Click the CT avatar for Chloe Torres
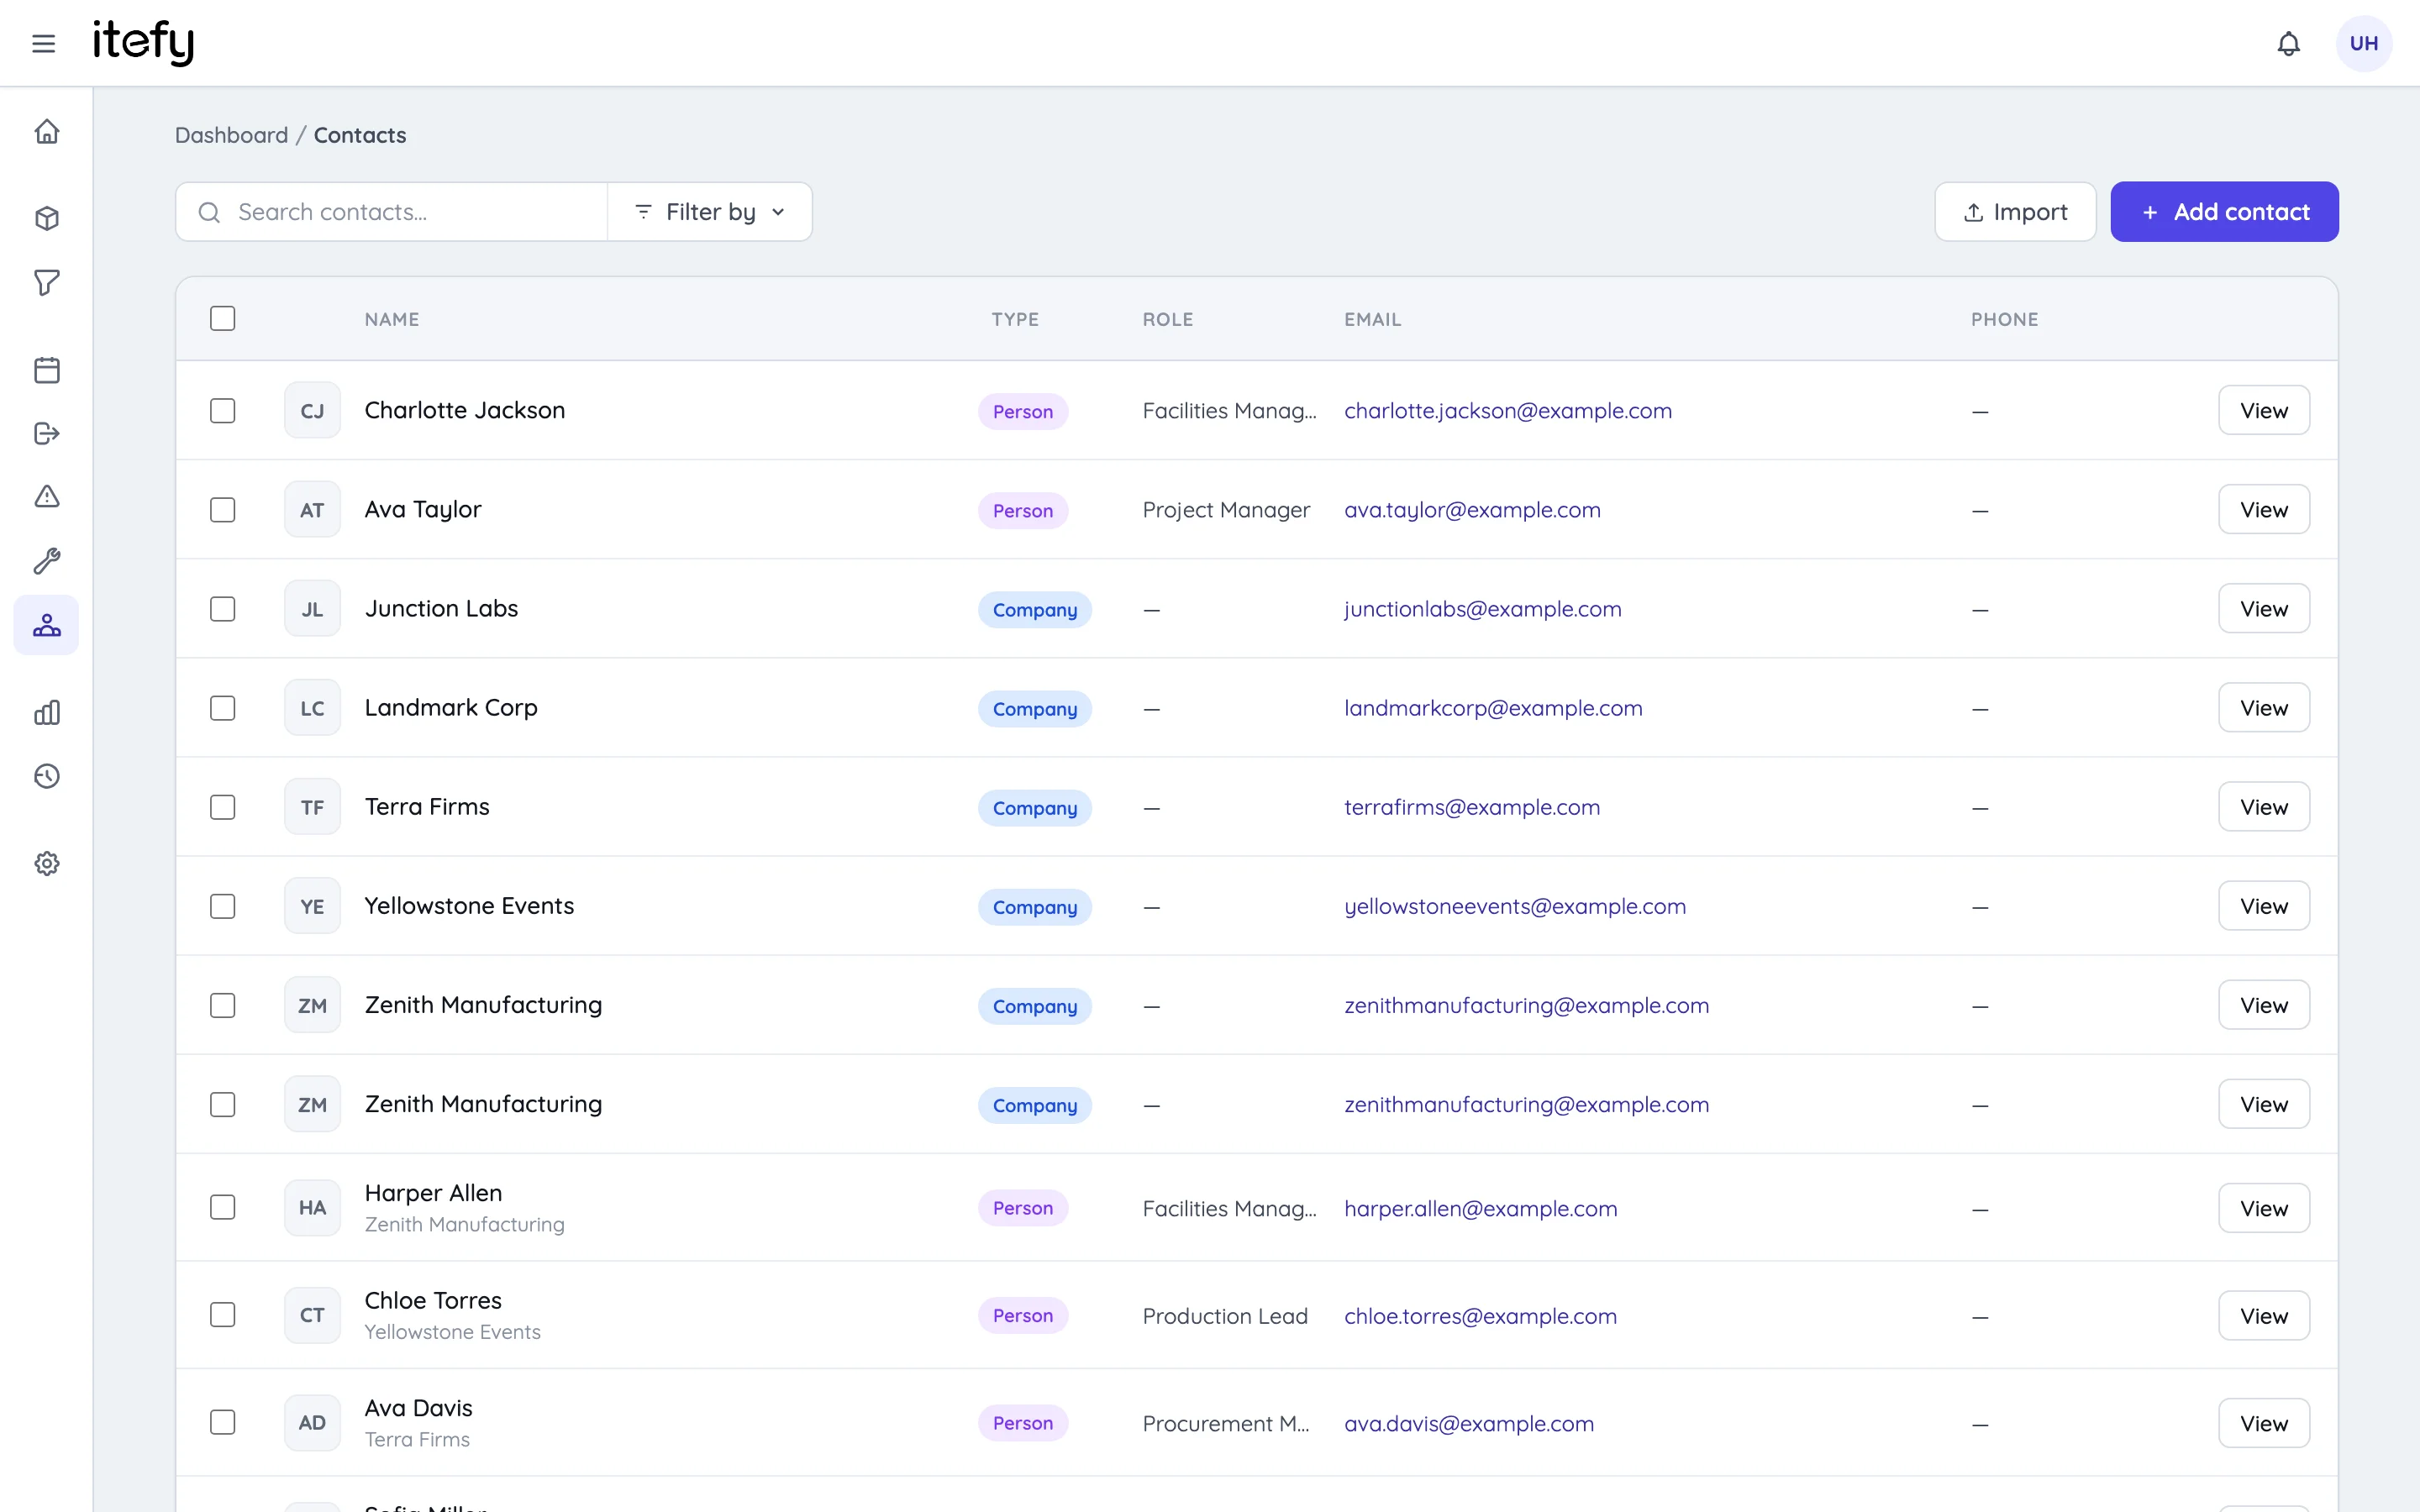 pyautogui.click(x=312, y=1314)
